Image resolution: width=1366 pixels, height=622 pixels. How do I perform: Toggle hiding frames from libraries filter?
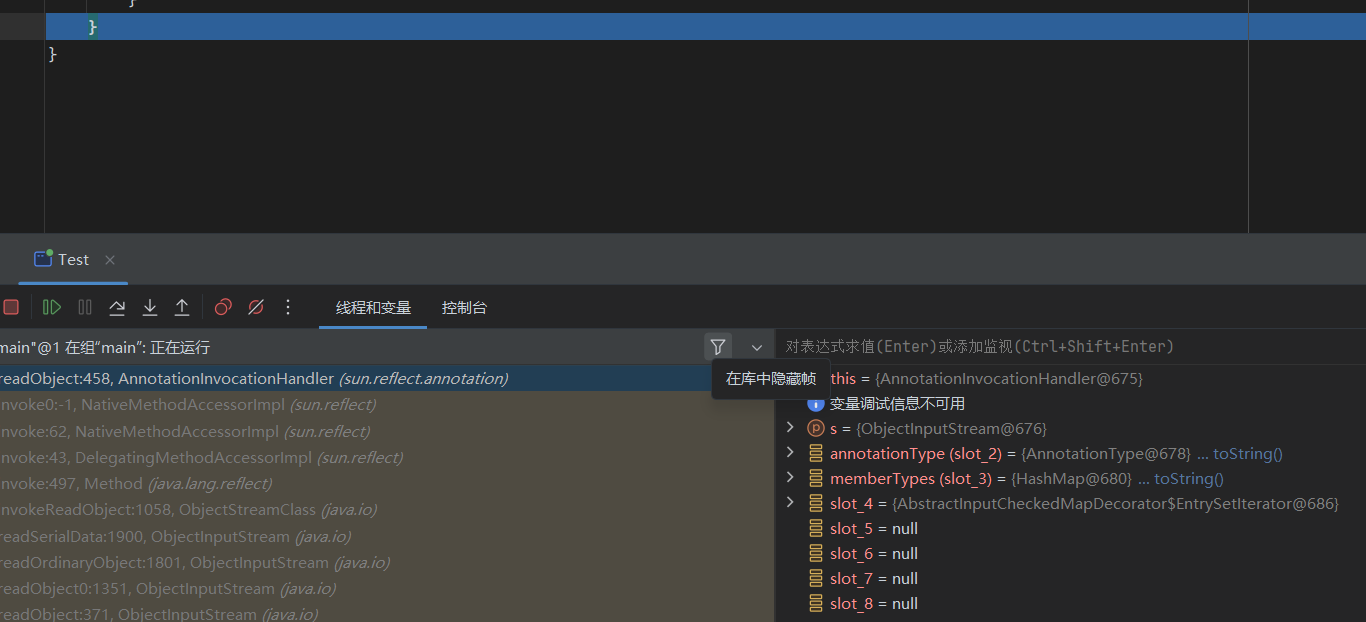[717, 347]
